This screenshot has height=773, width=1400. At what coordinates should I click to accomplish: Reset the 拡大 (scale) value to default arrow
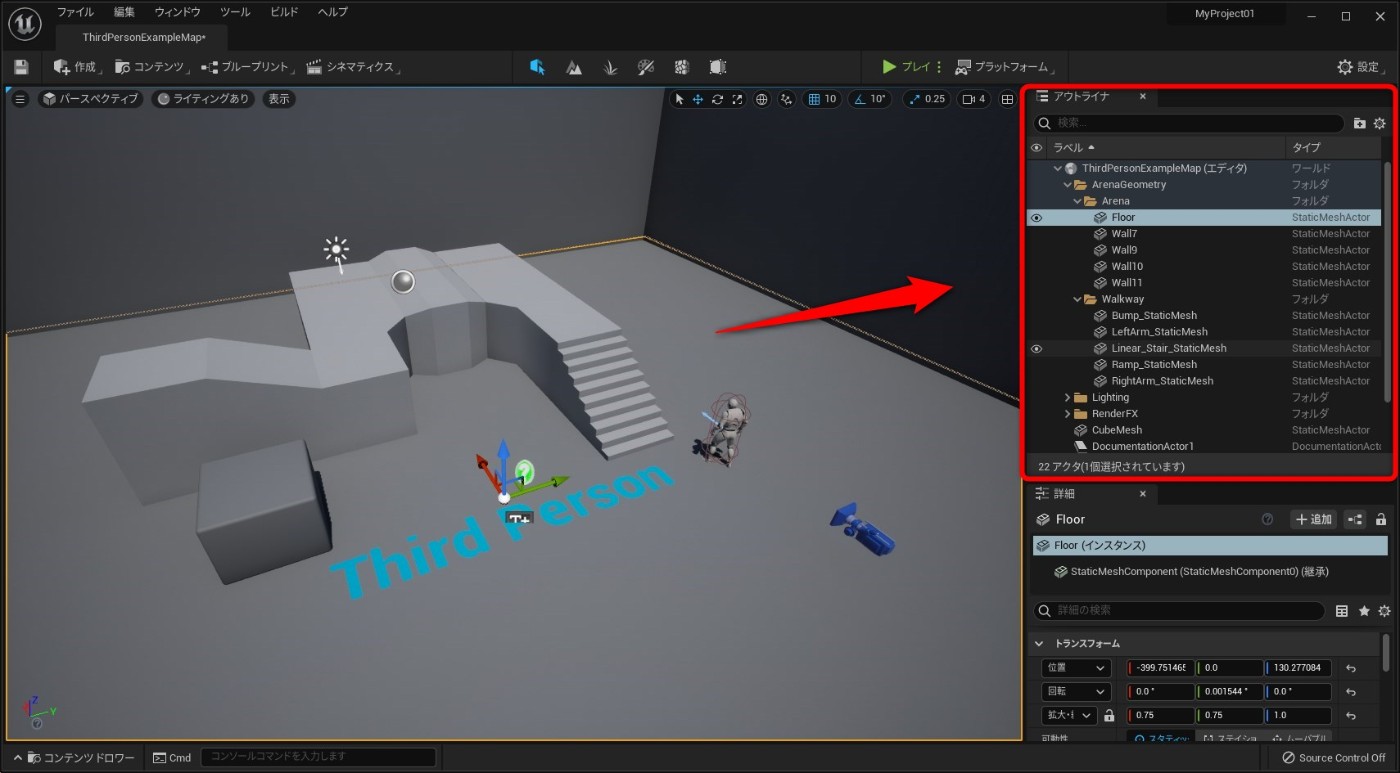pyautogui.click(x=1350, y=716)
